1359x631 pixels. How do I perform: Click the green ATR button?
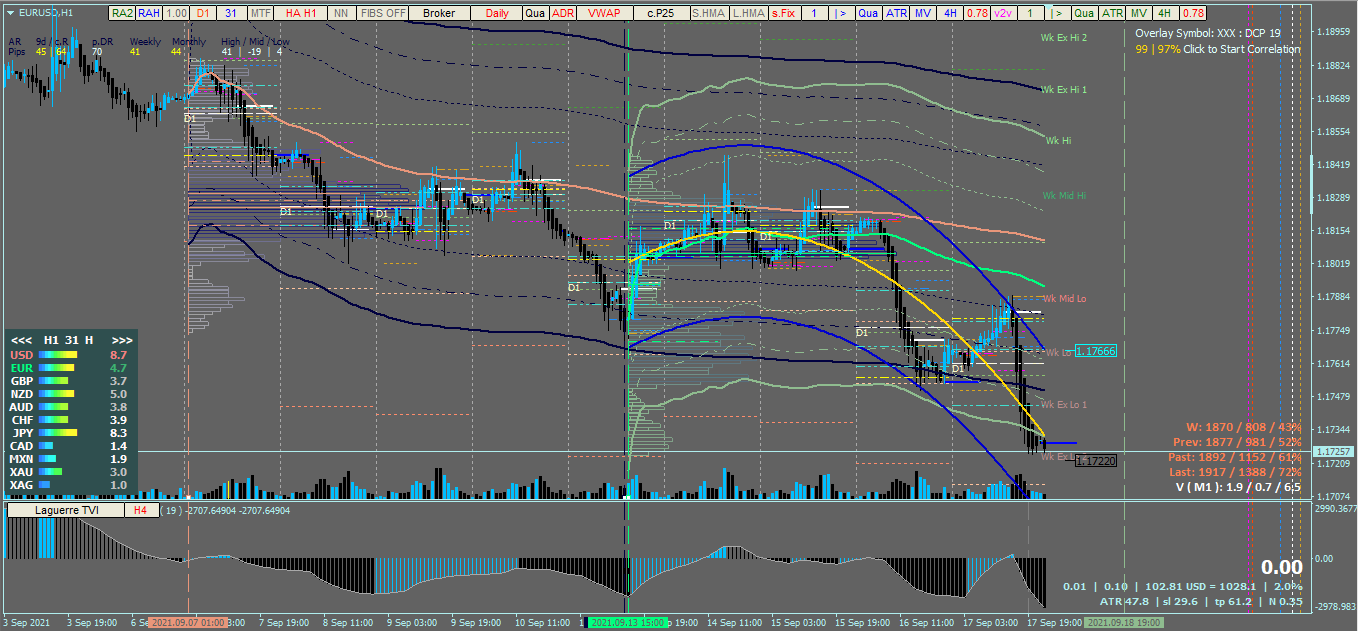(x=1112, y=13)
